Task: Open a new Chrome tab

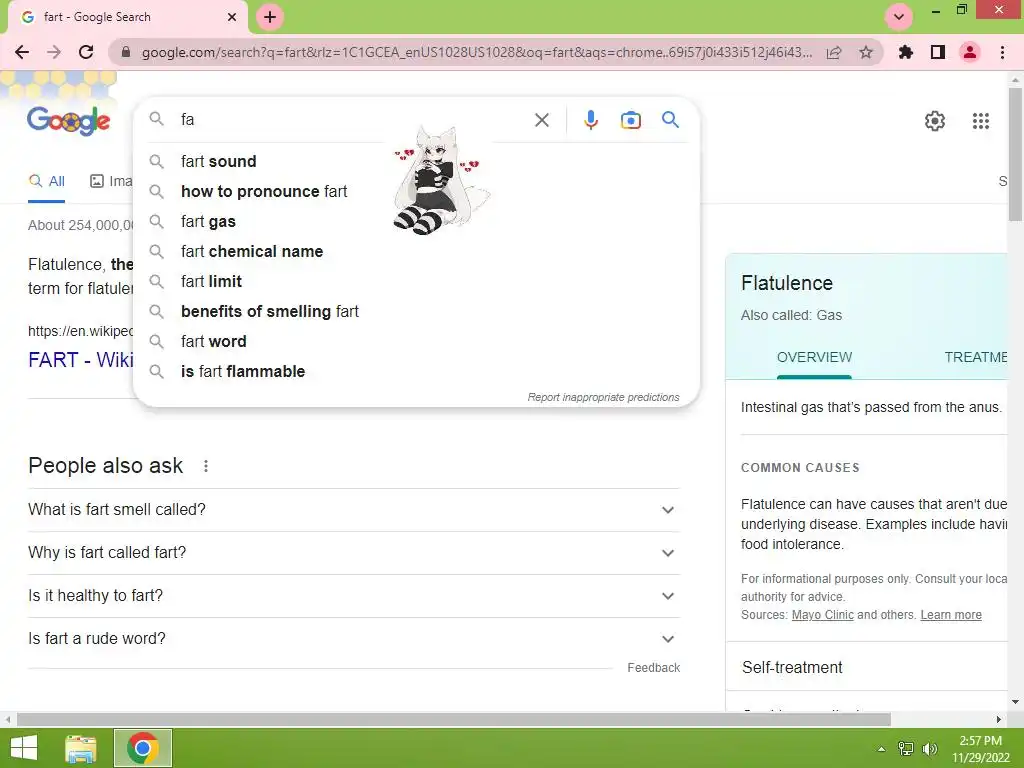Action: pyautogui.click(x=270, y=17)
